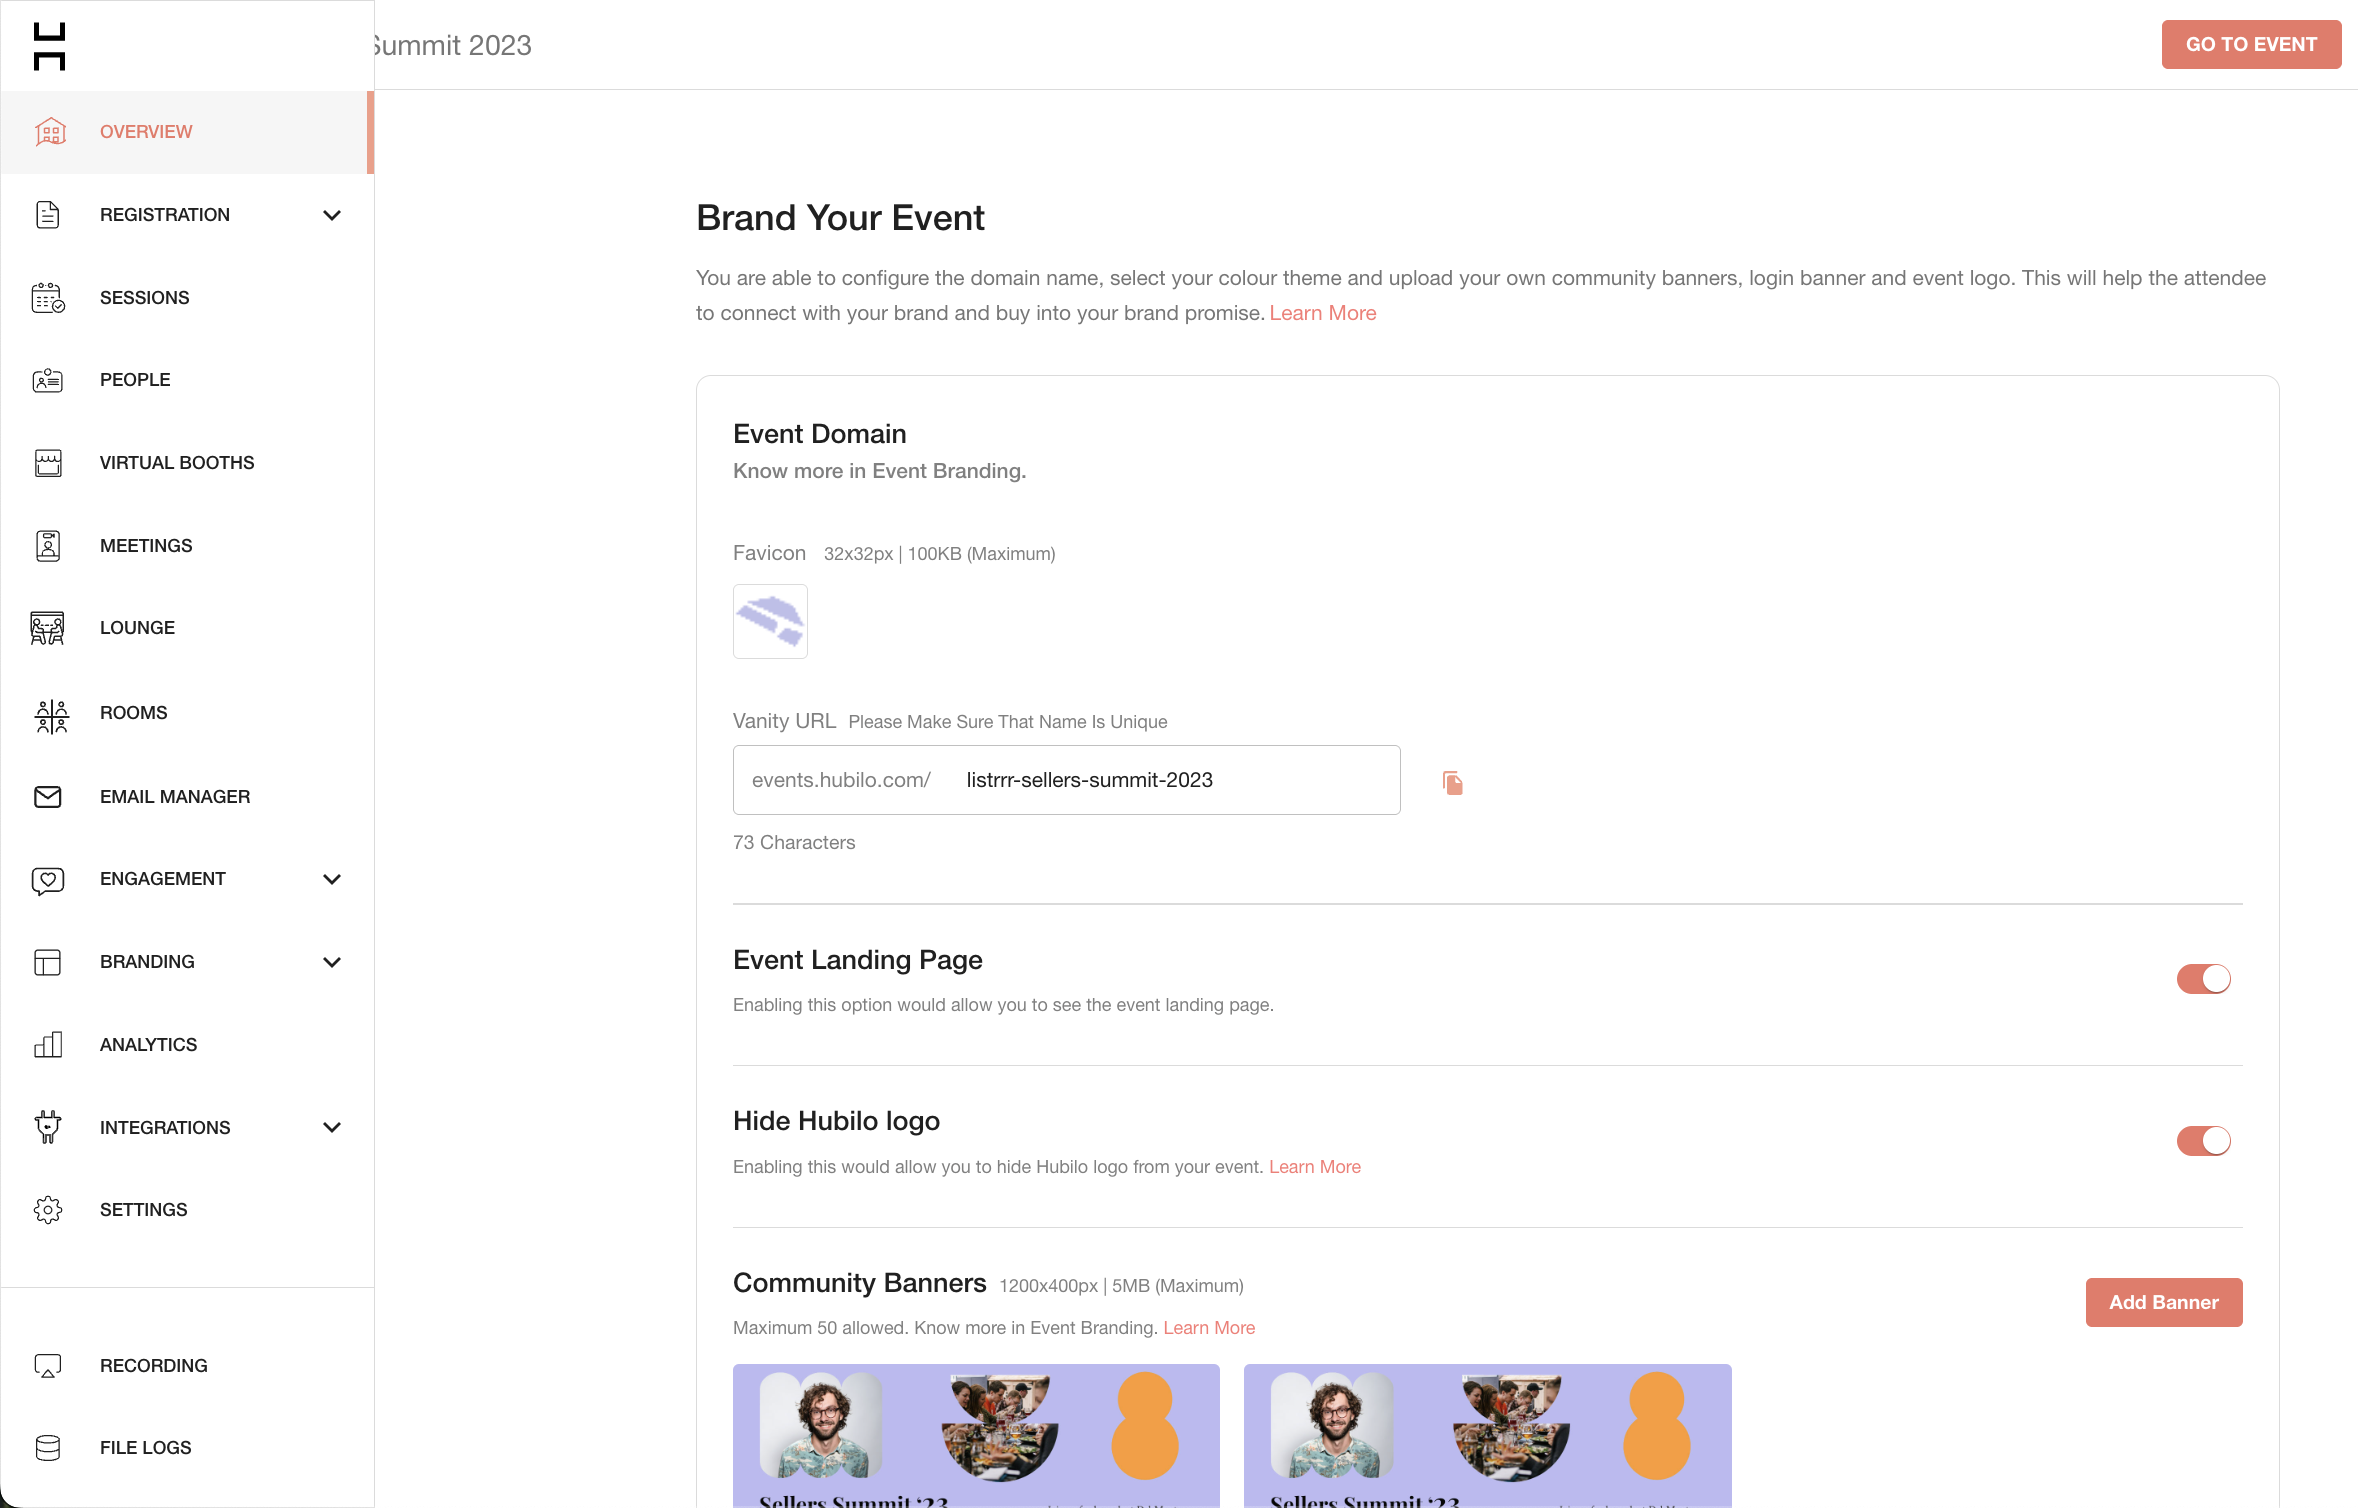The width and height of the screenshot is (2358, 1508).
Task: Open Sessions via its calendar icon
Action: 48,298
